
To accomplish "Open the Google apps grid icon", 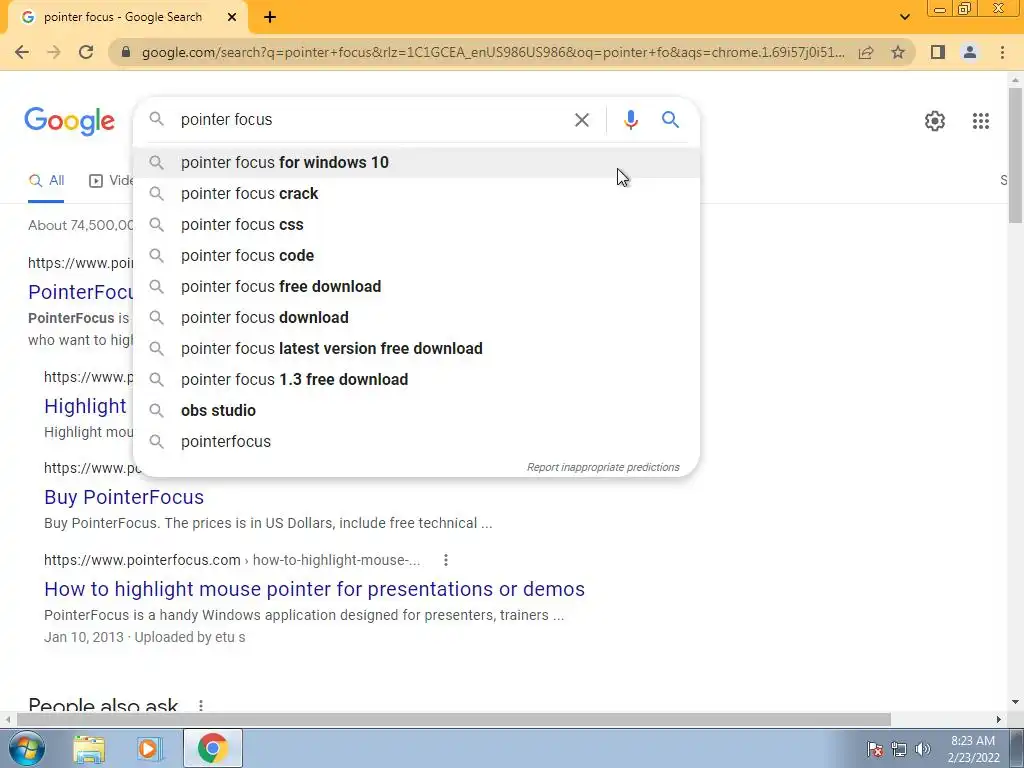I will (980, 121).
